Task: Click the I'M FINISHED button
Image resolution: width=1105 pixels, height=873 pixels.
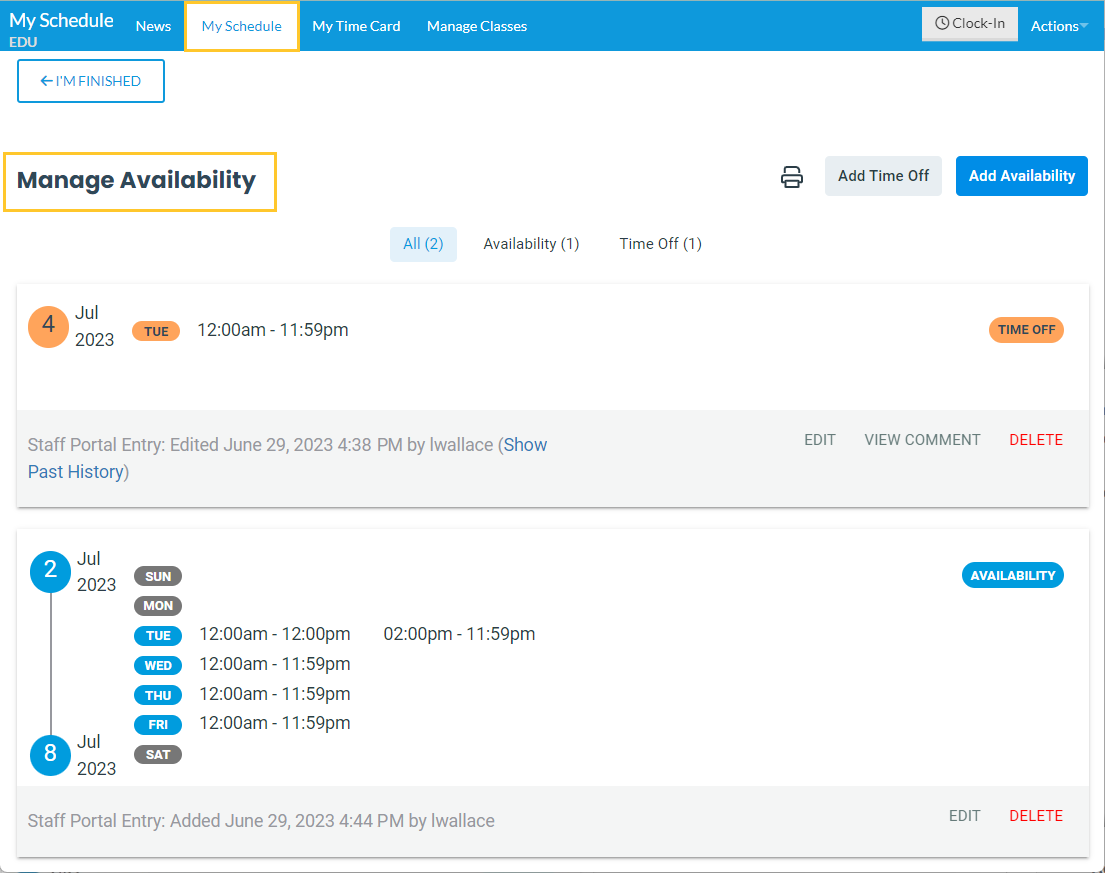Action: 91,81
